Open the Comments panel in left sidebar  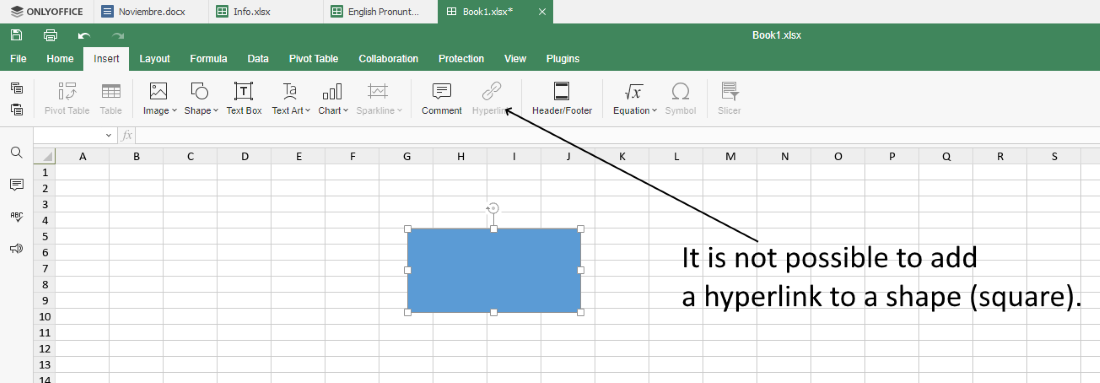17,184
